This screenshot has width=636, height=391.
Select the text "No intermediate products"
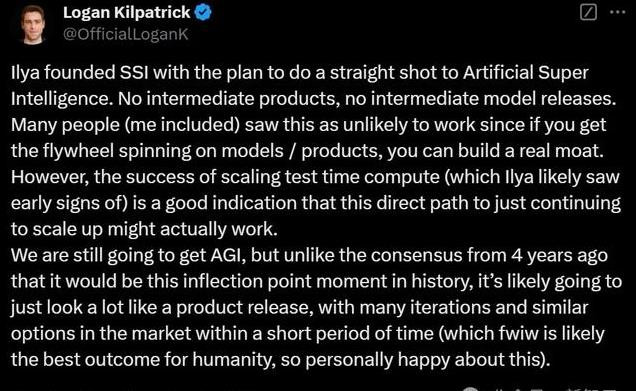227,99
